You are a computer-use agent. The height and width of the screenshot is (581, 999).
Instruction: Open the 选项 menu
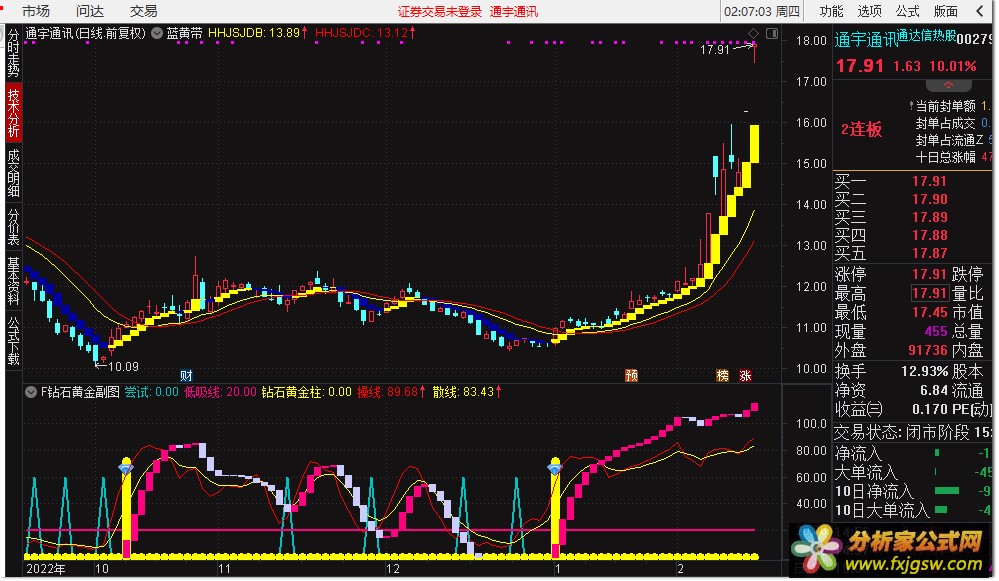[x=870, y=11]
